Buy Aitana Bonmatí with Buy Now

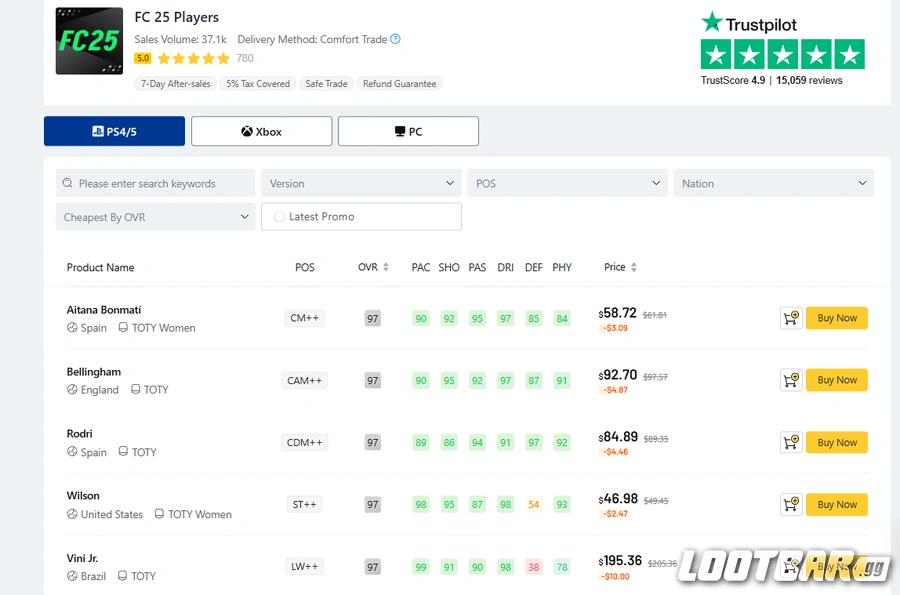[x=837, y=318]
